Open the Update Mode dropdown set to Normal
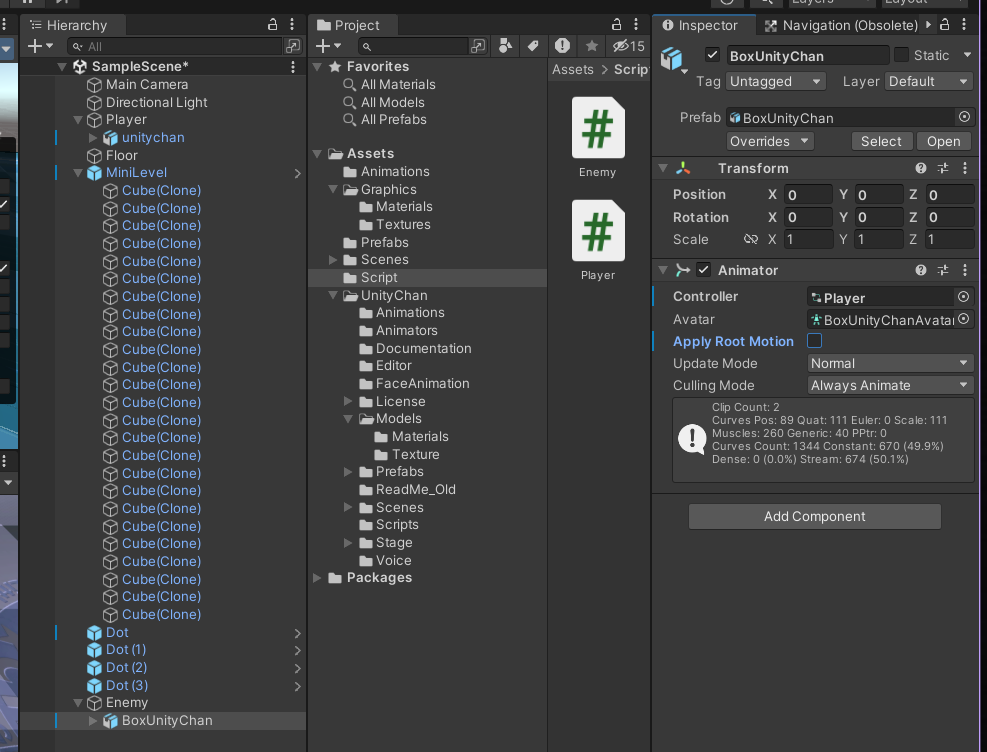The image size is (987, 752). 889,363
